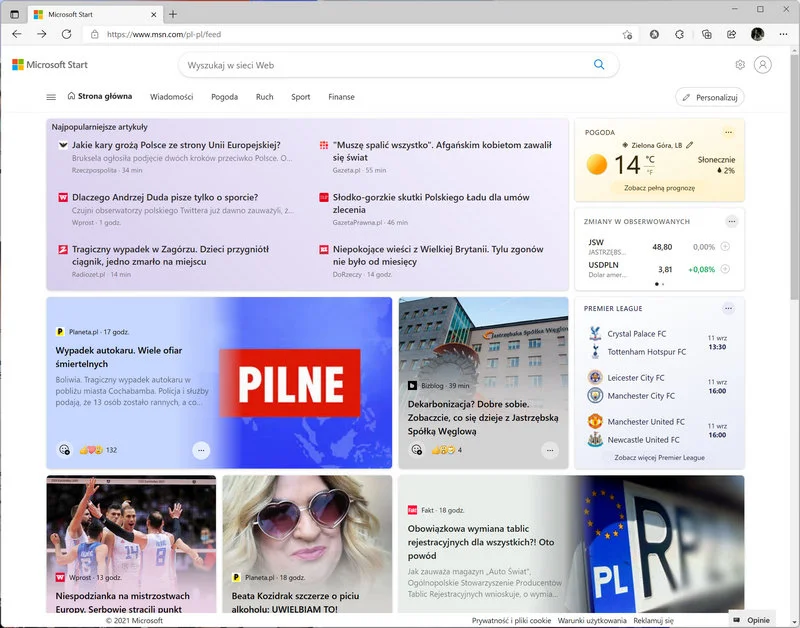Add USDPLN to watchlist
Viewport: 800px width, 628px height.
pyautogui.click(x=725, y=269)
